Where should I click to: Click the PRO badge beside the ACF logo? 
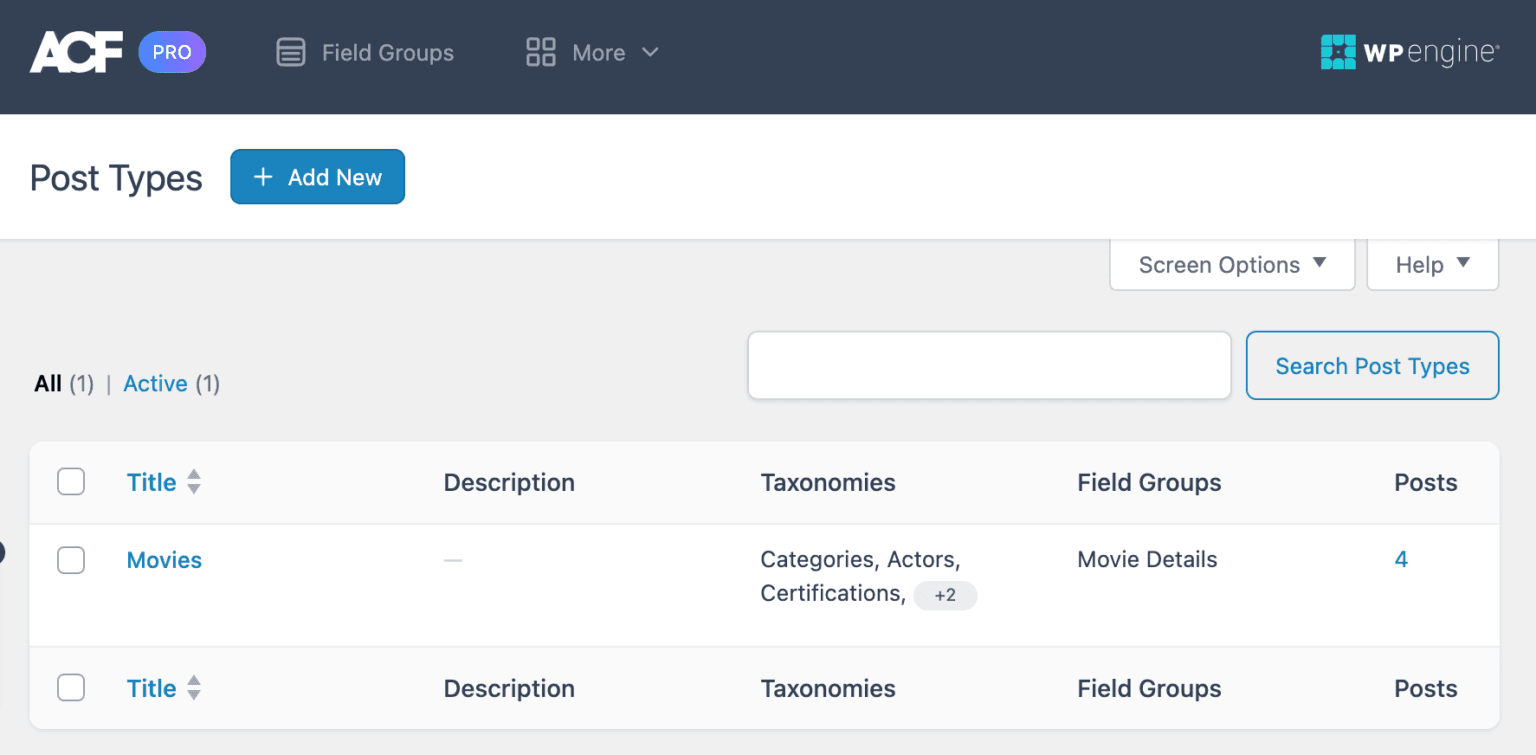[x=171, y=52]
